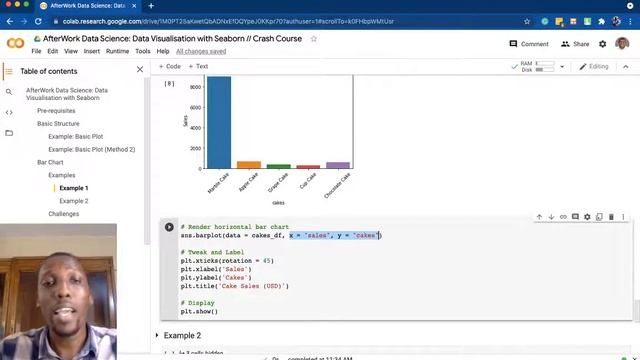Open the Code snippets sidebar icon

point(9,112)
